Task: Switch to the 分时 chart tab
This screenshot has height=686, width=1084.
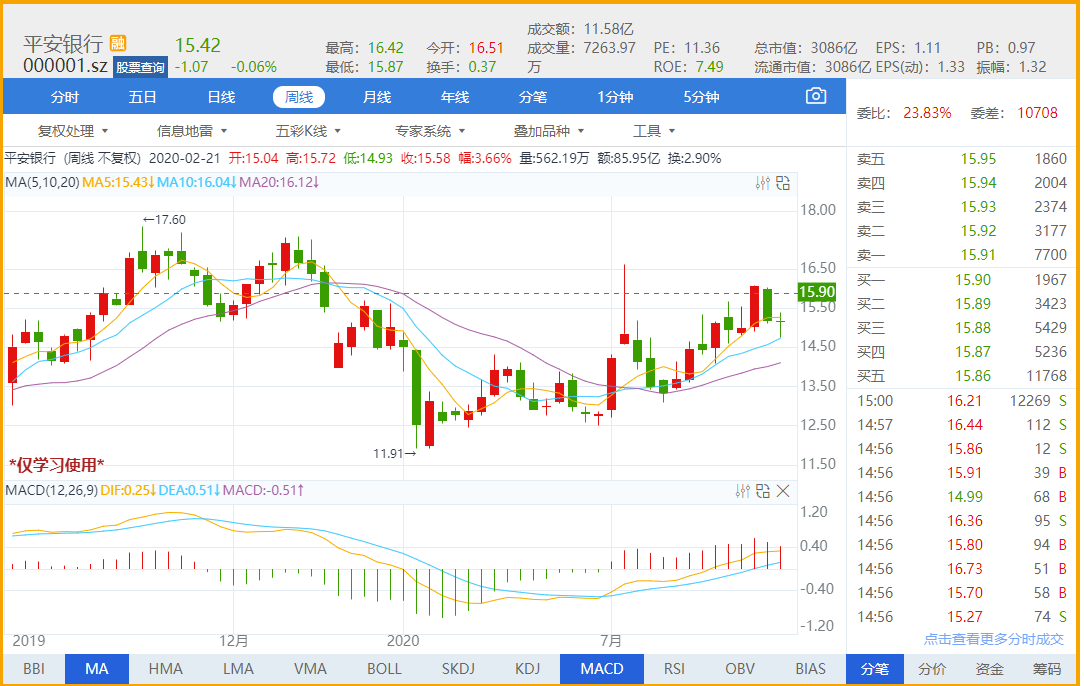Action: click(x=65, y=97)
